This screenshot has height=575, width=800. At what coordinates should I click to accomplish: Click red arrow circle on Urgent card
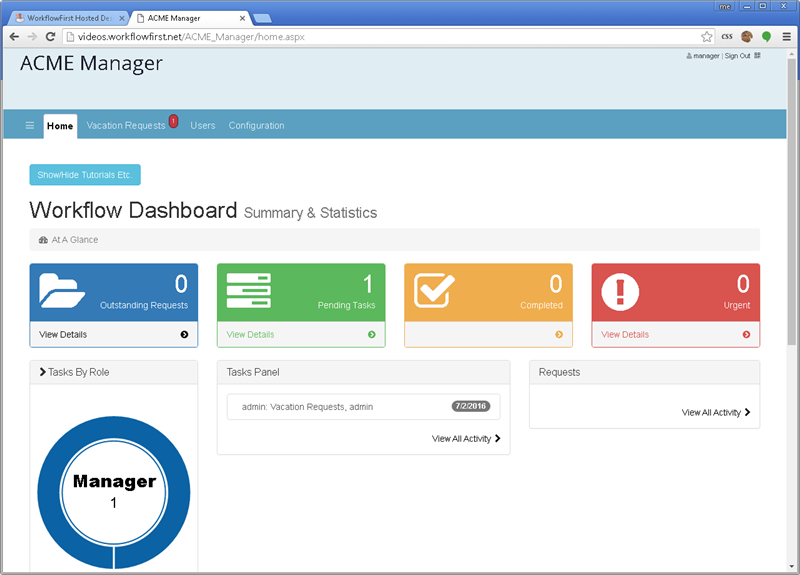pyautogui.click(x=746, y=335)
